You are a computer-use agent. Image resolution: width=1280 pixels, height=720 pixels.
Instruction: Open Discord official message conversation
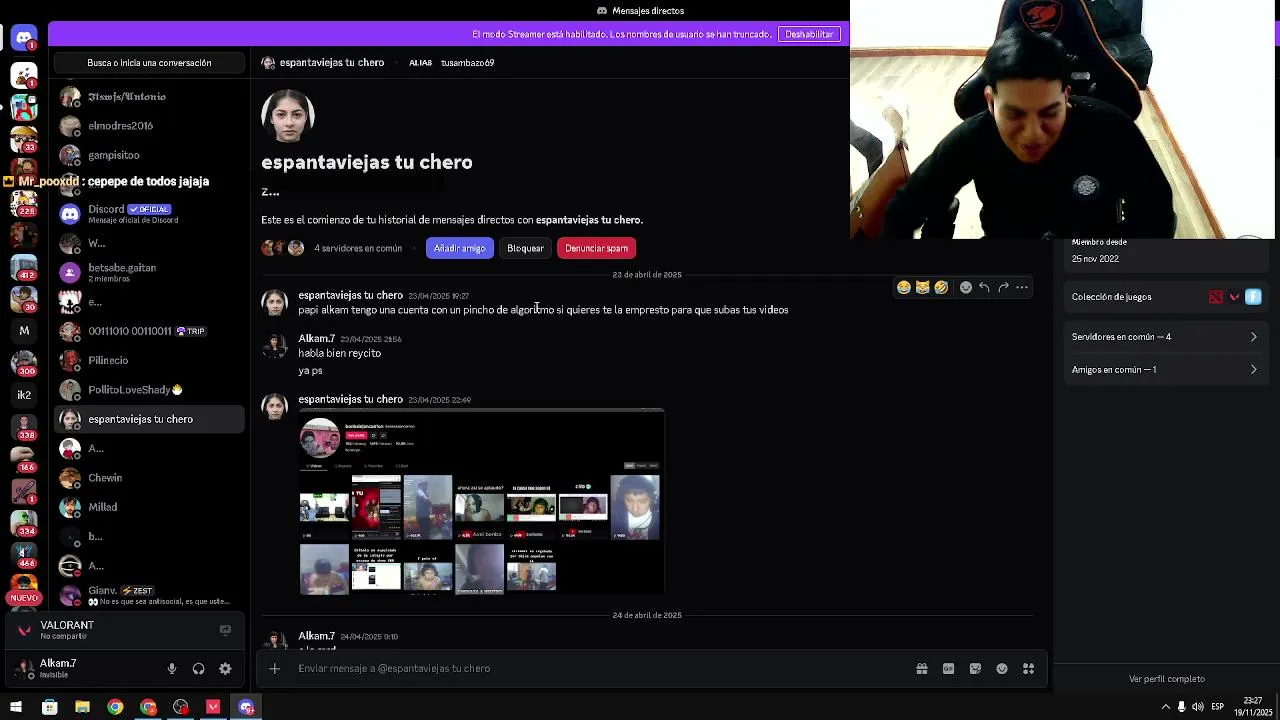tap(149, 214)
